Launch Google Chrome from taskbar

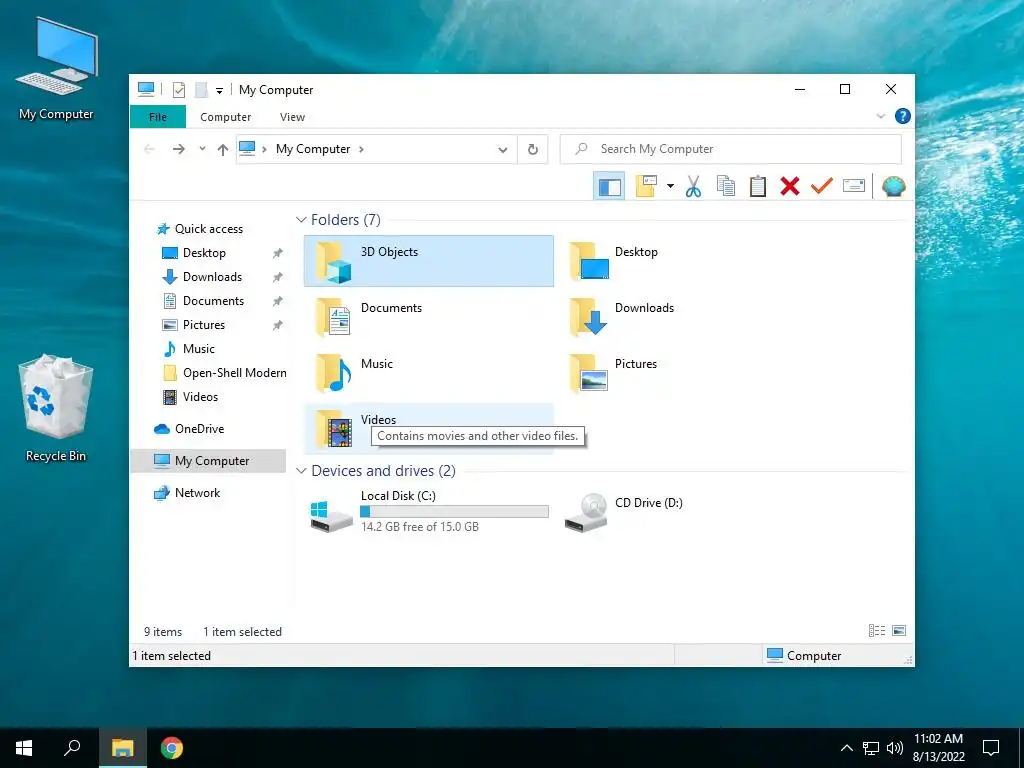point(172,748)
